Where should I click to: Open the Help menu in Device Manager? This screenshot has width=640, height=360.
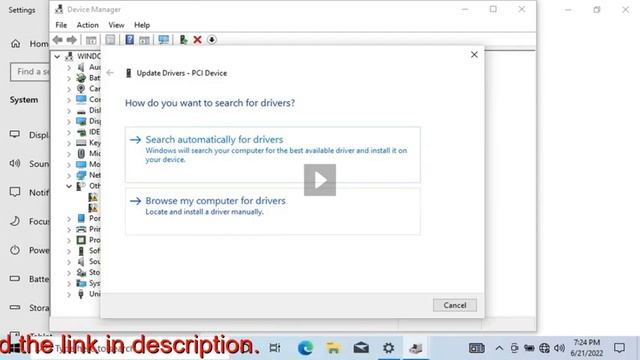tap(142, 25)
